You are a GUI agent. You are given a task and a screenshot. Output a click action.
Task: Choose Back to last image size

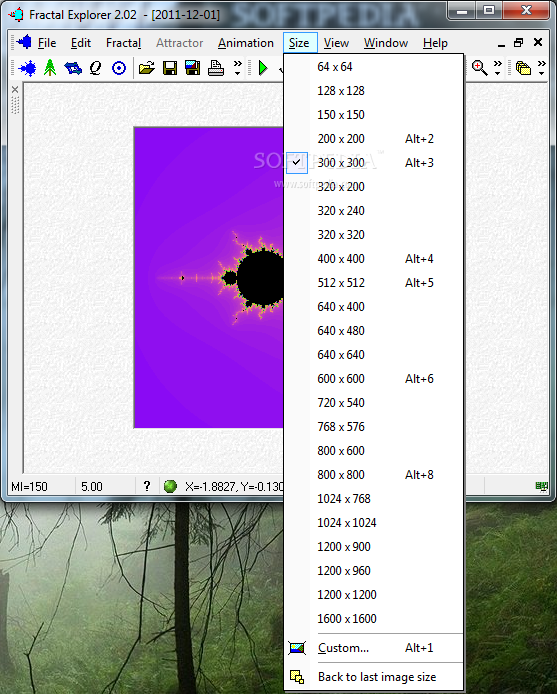click(374, 677)
